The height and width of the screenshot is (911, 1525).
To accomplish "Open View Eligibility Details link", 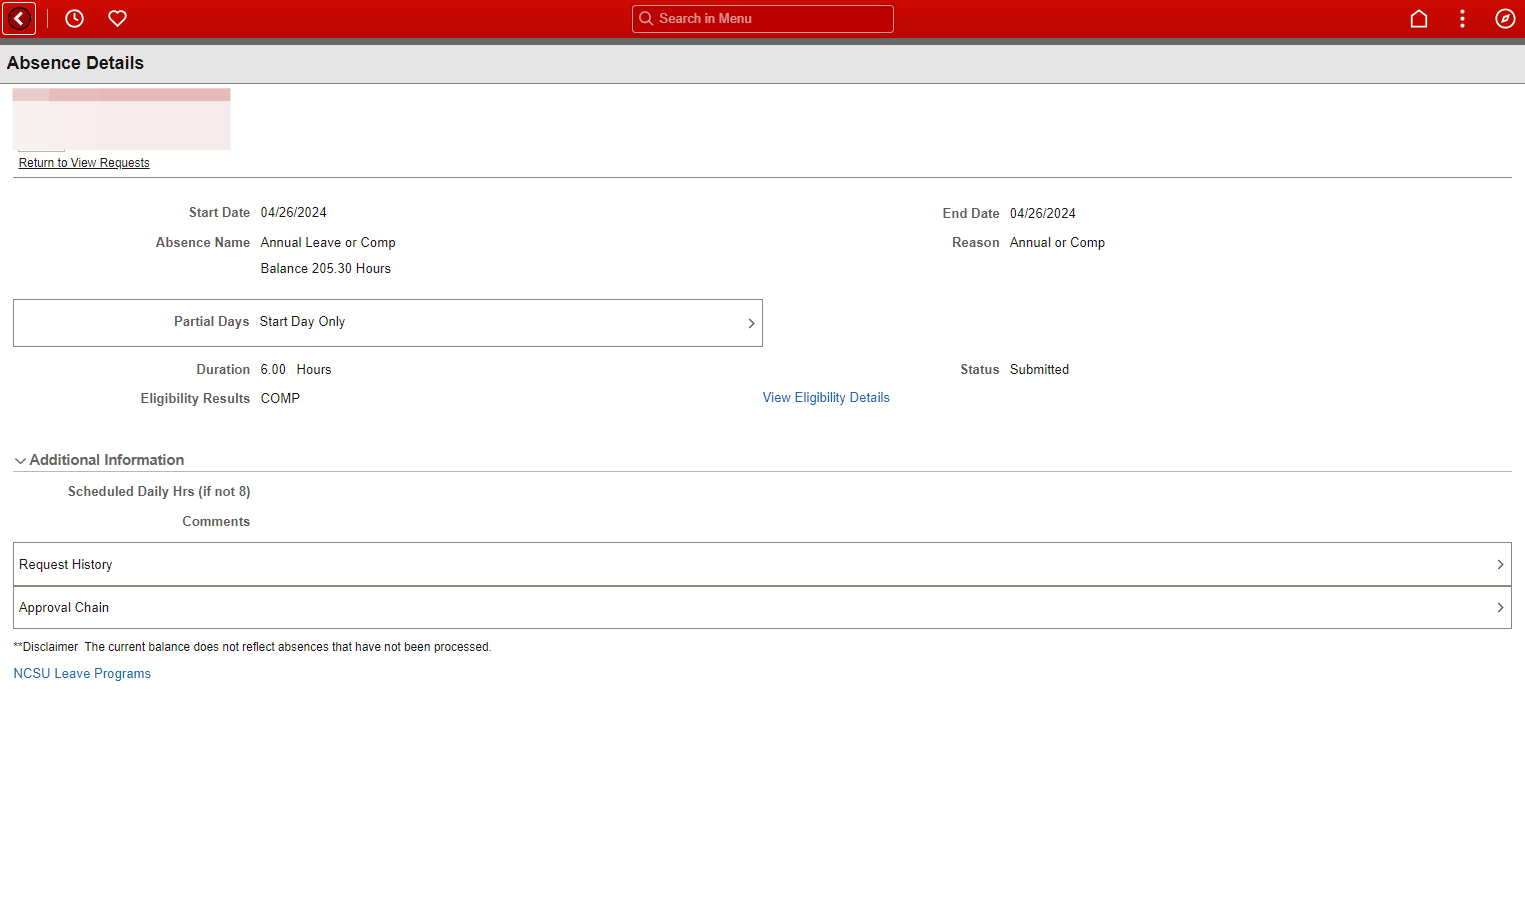I will [x=826, y=397].
